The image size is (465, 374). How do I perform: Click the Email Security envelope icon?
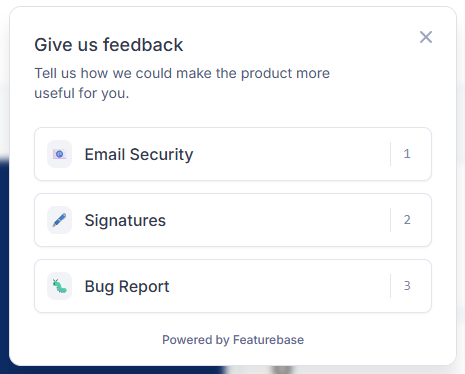(59, 154)
